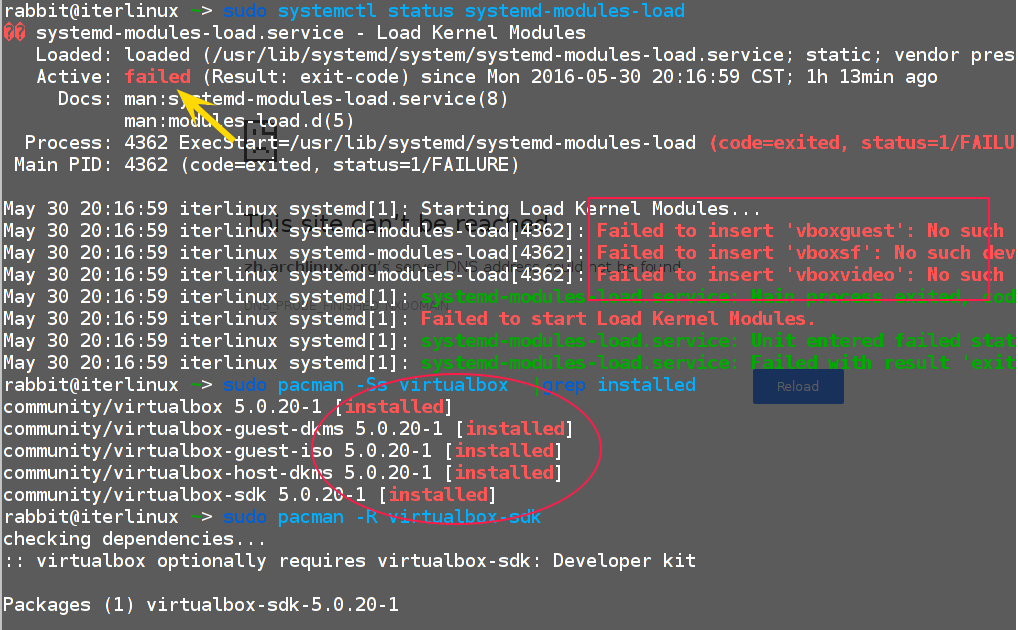This screenshot has height=630, width=1018.
Task: Select the "community/virtualbox 5.0.20-1" package entry
Action: click(x=162, y=408)
